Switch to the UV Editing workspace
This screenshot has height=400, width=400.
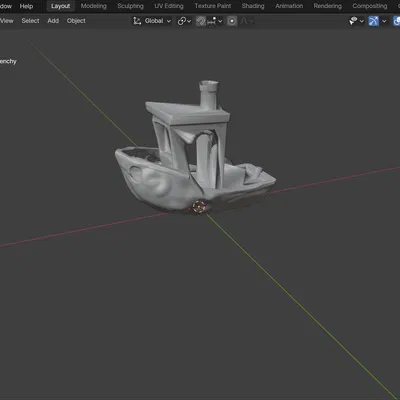[x=169, y=6]
